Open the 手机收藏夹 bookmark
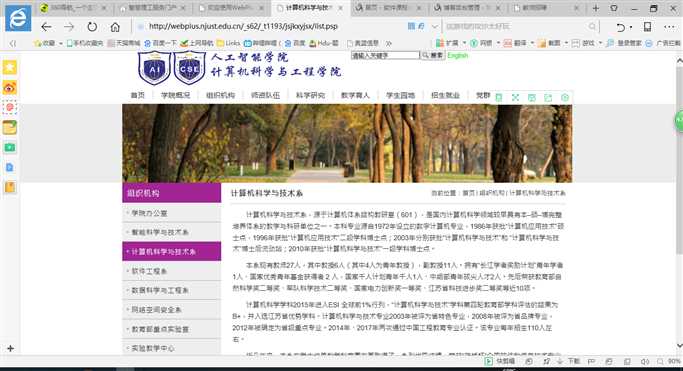 pos(85,43)
